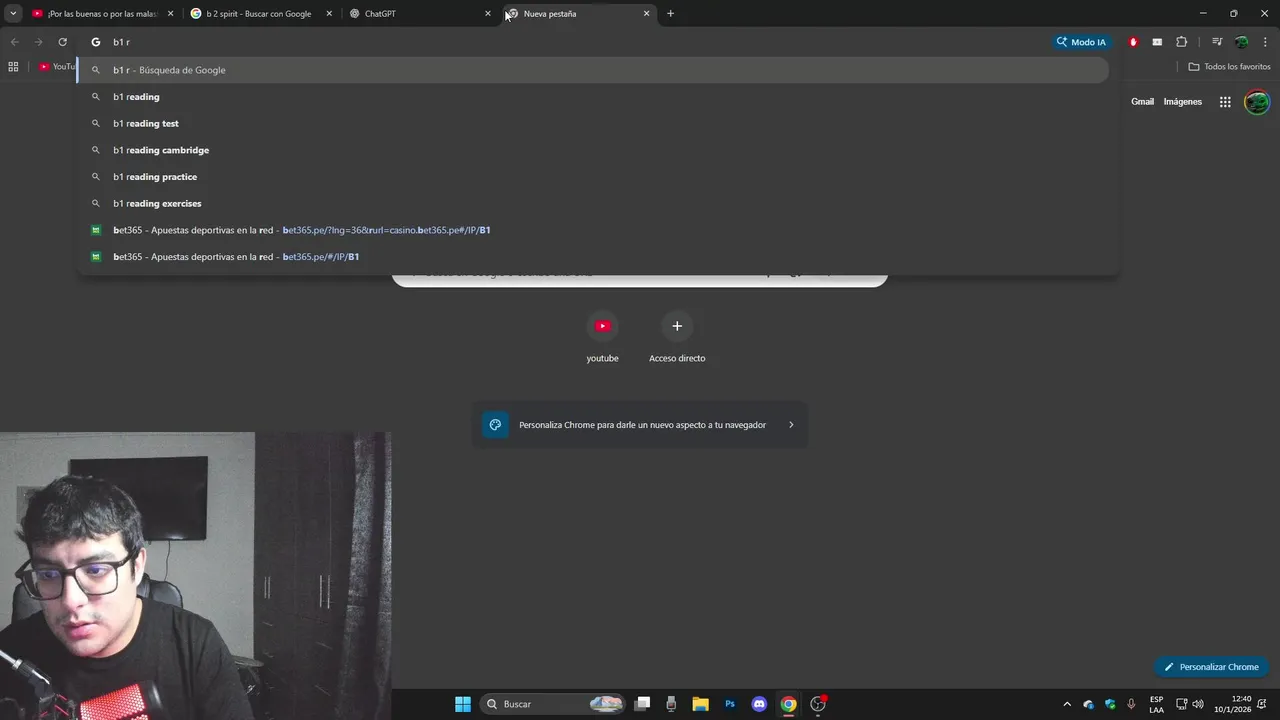Screen dimensions: 1280x720
Task: Open Google Chrome taskbar icon
Action: (x=788, y=704)
